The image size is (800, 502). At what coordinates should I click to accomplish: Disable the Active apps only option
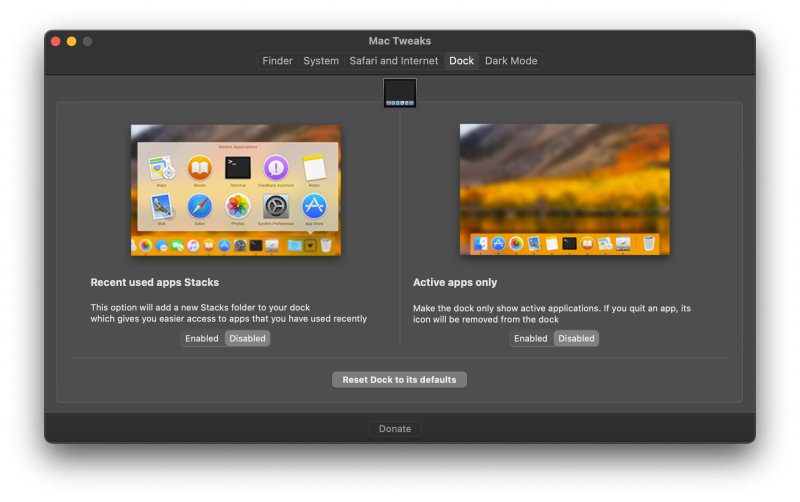tap(576, 338)
